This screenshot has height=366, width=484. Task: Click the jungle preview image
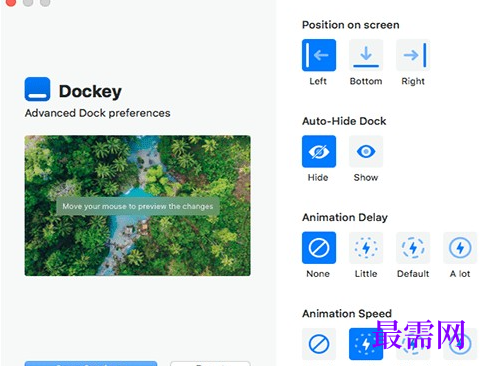pos(137,206)
